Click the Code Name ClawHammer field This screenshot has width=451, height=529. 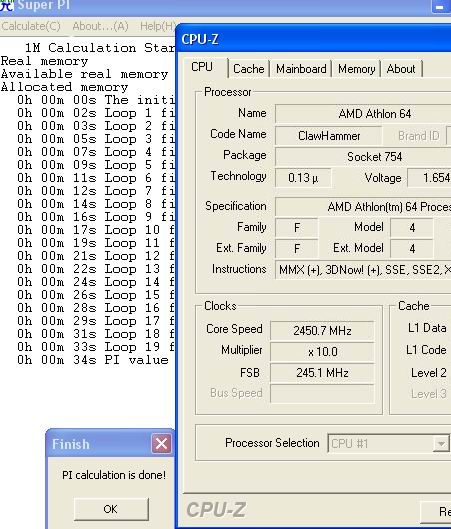pos(329,136)
